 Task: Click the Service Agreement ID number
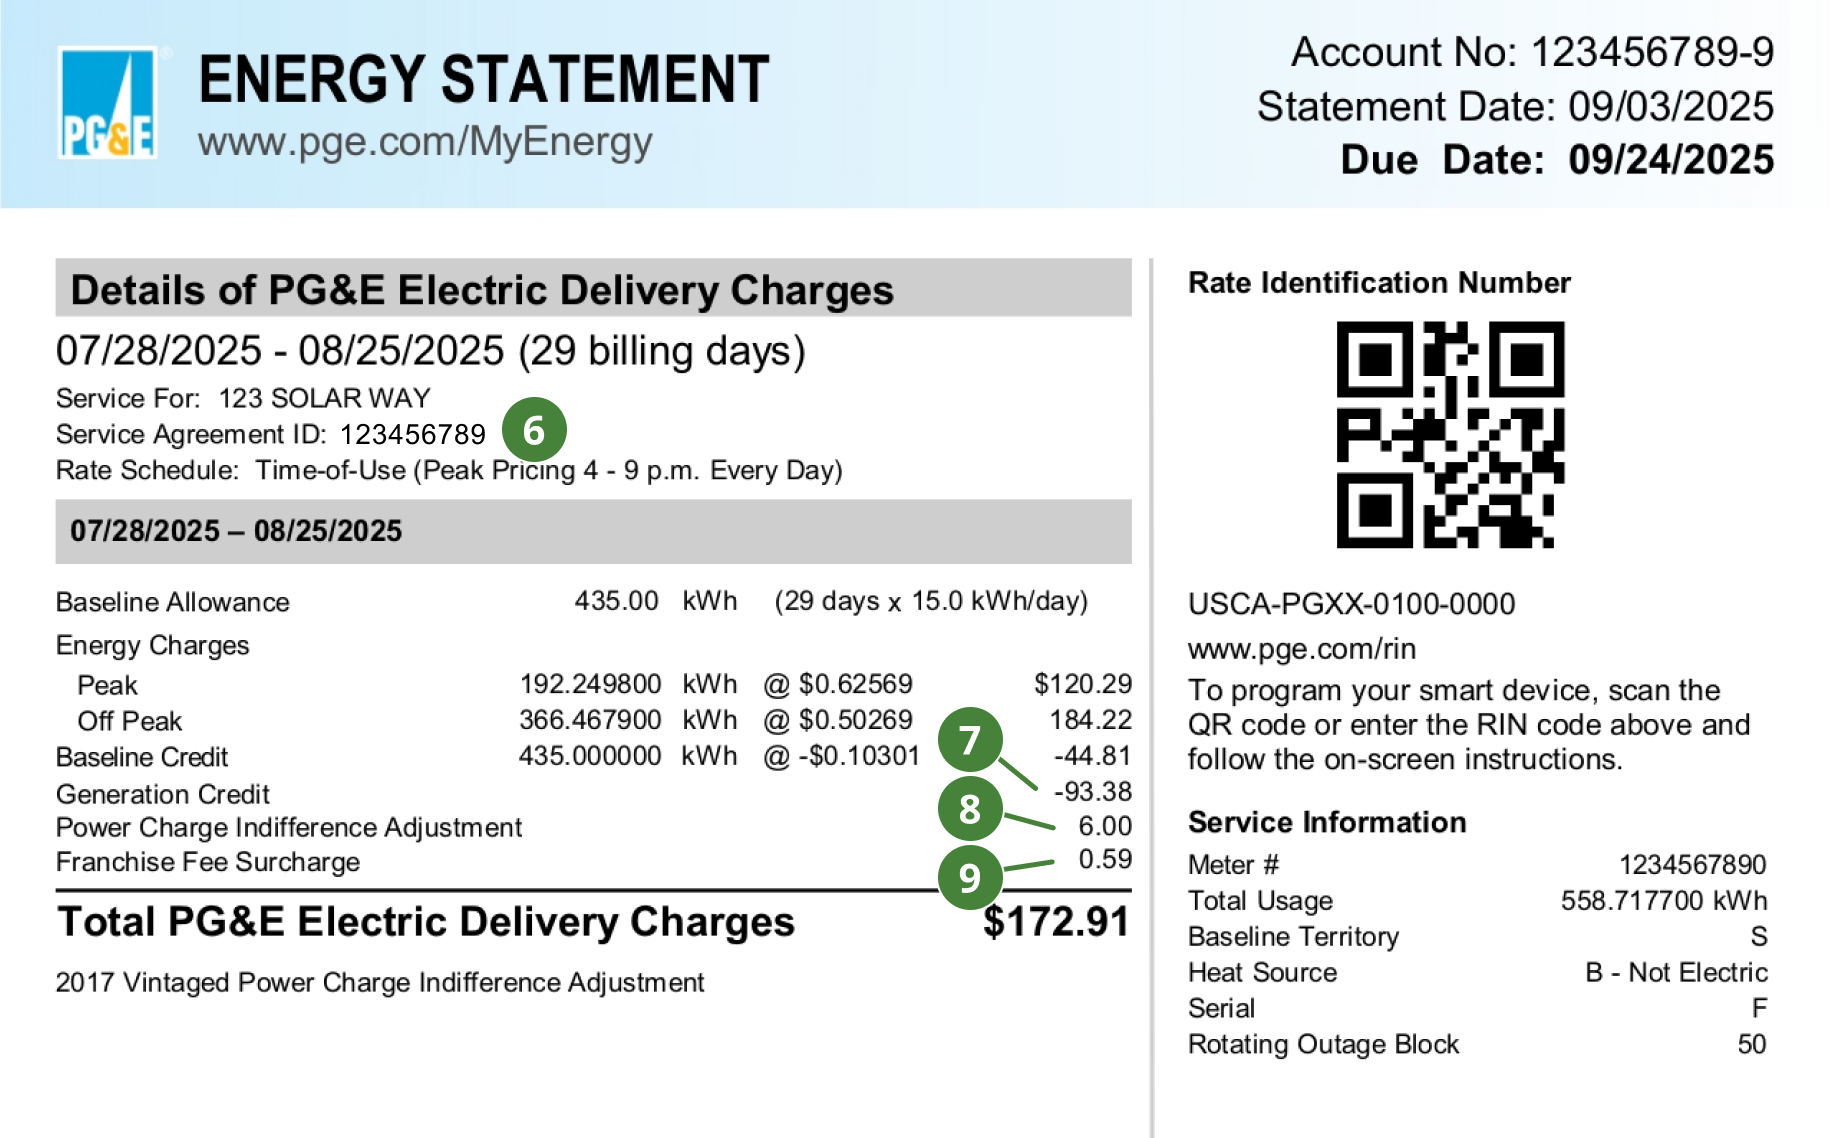412,434
